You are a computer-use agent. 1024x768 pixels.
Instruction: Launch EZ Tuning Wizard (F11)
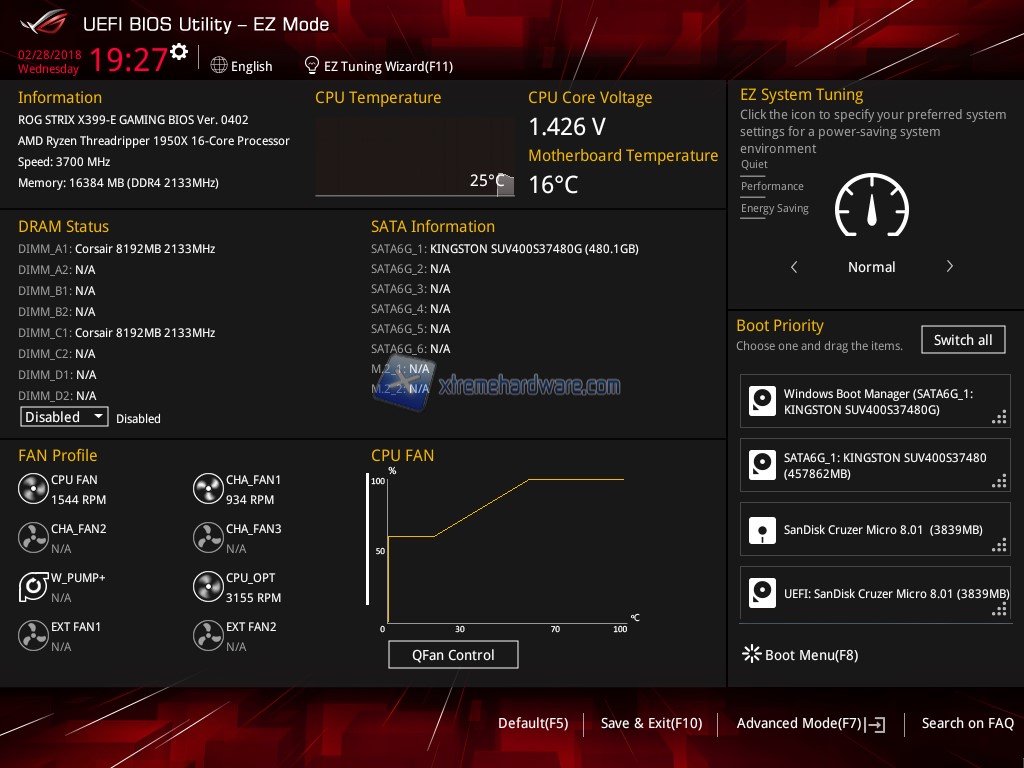tap(378, 66)
